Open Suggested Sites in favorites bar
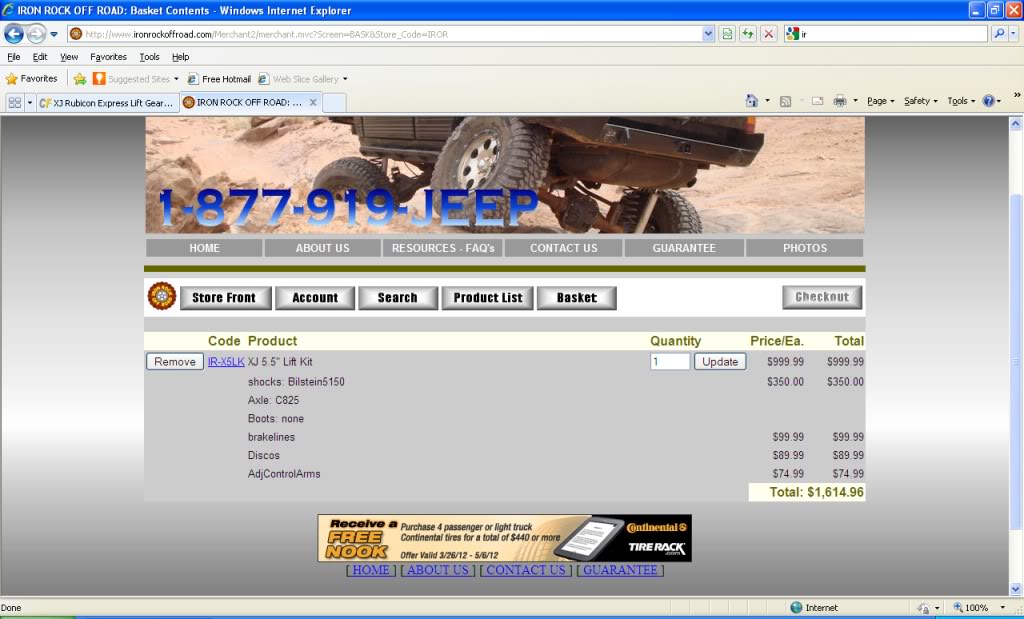Image resolution: width=1024 pixels, height=619 pixels. (x=136, y=79)
